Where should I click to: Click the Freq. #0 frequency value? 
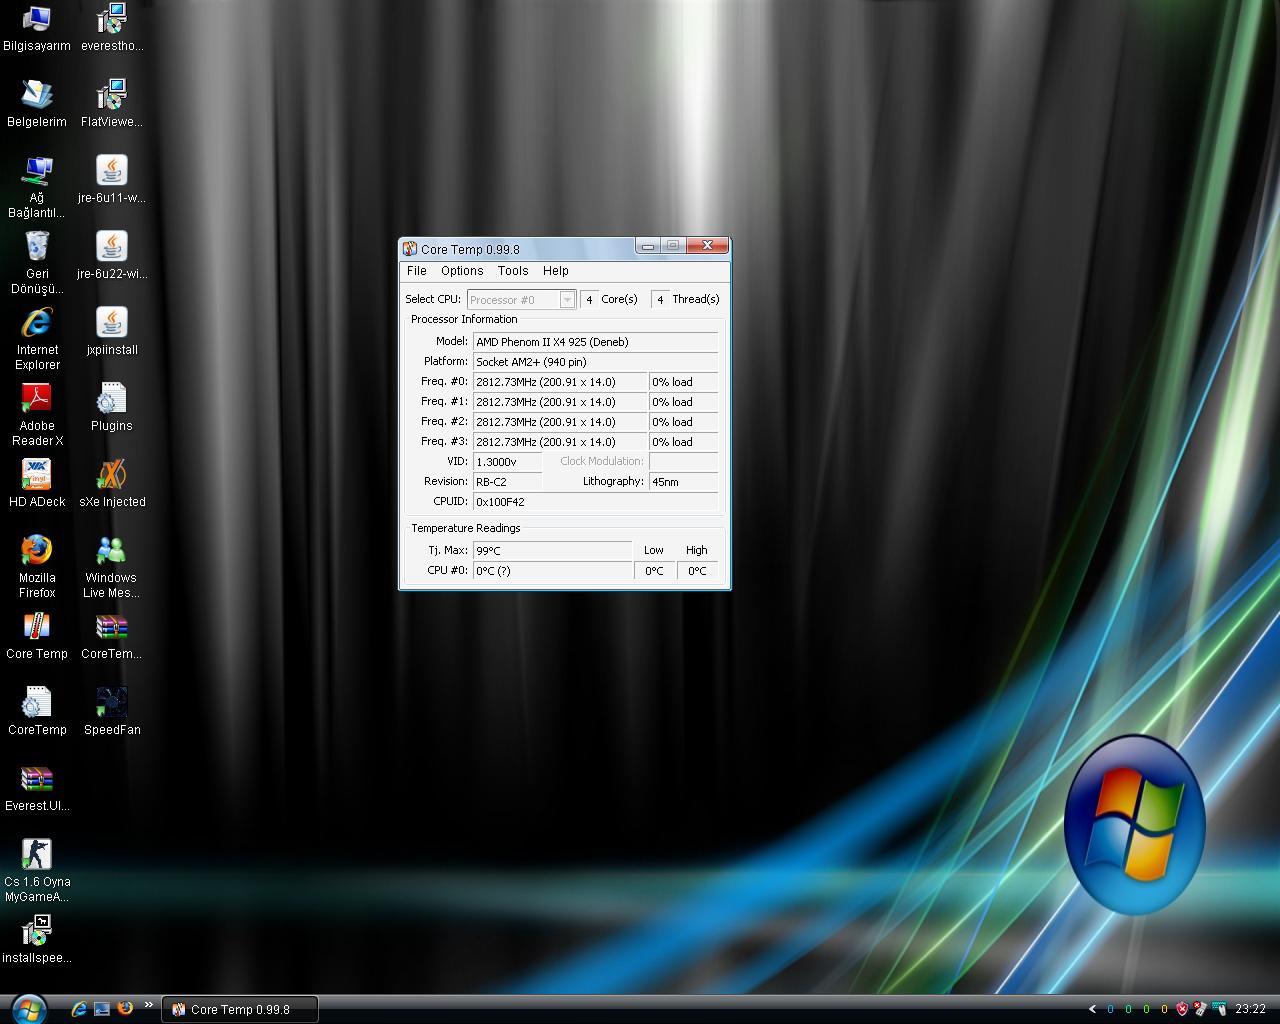560,382
